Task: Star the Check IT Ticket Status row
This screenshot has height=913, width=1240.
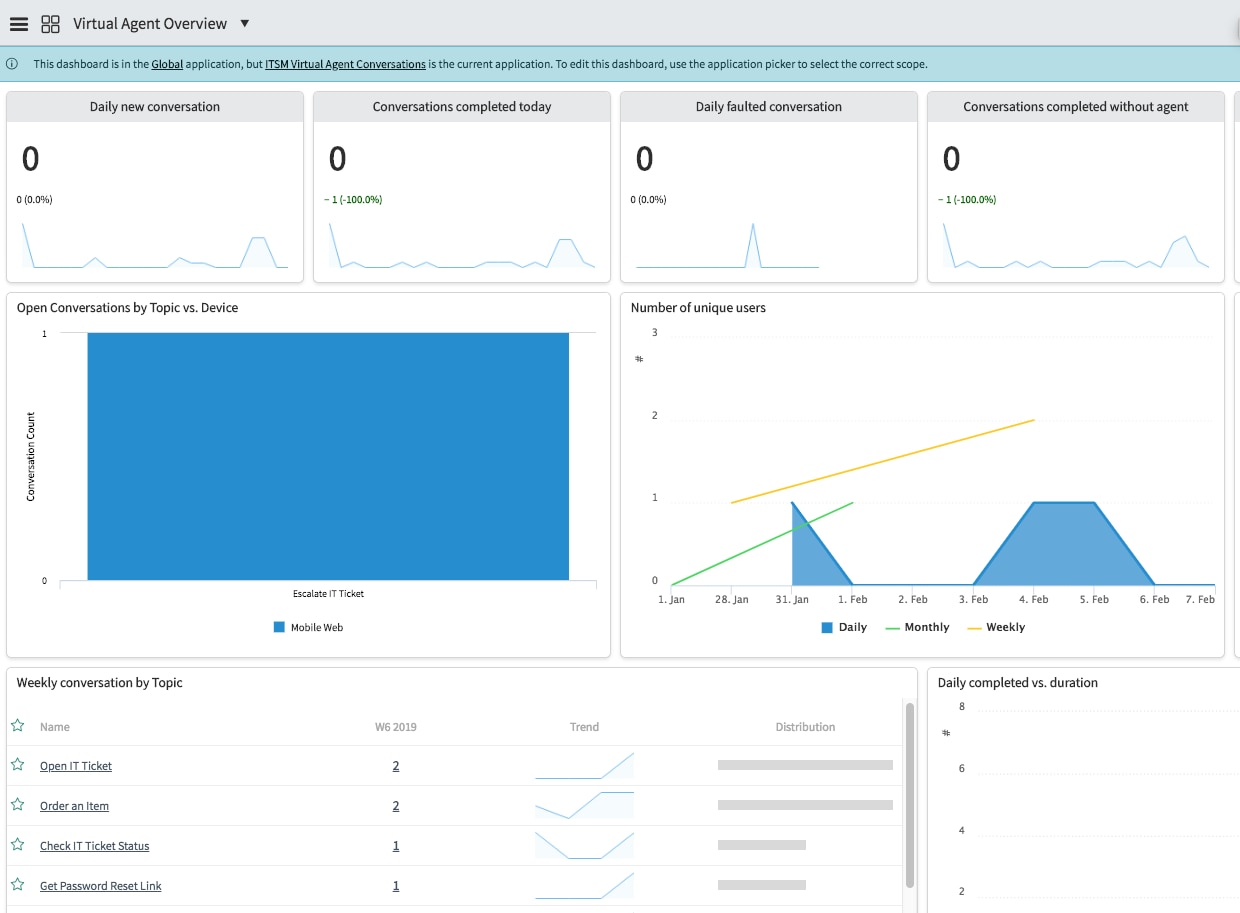Action: (x=17, y=845)
